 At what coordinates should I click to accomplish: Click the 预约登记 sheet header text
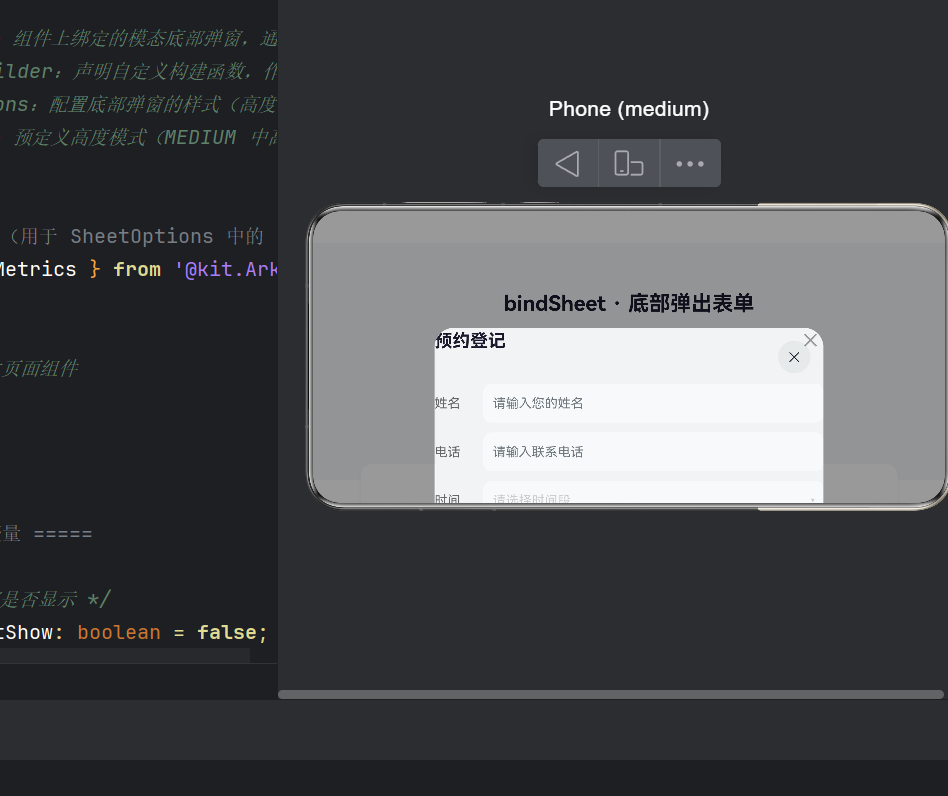pyautogui.click(x=470, y=340)
